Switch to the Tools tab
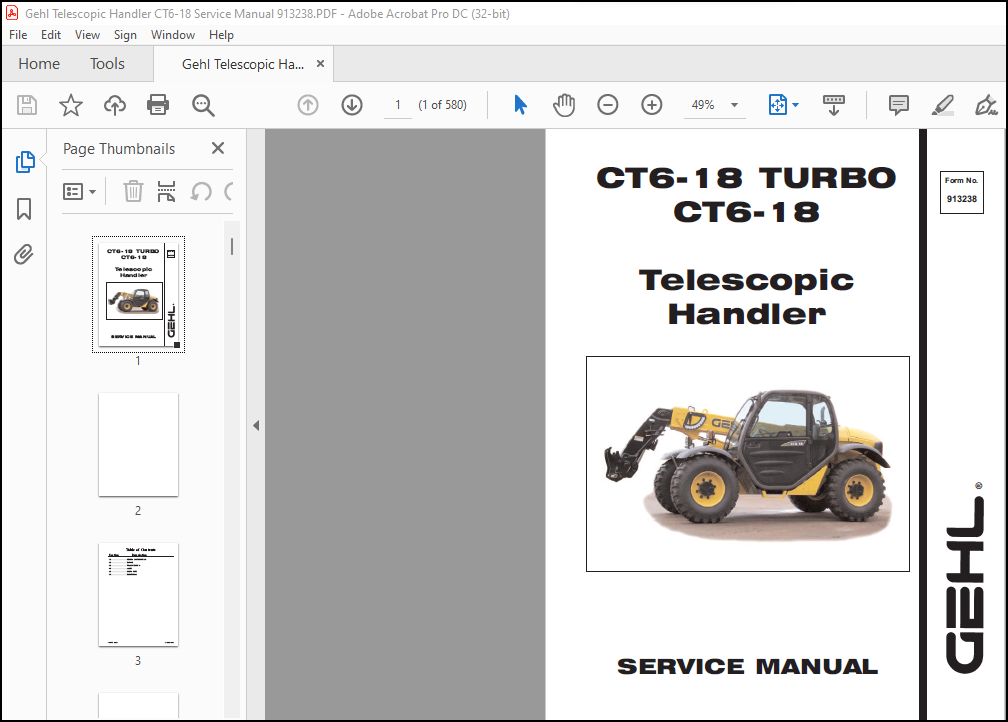The image size is (1008, 722). [x=107, y=64]
